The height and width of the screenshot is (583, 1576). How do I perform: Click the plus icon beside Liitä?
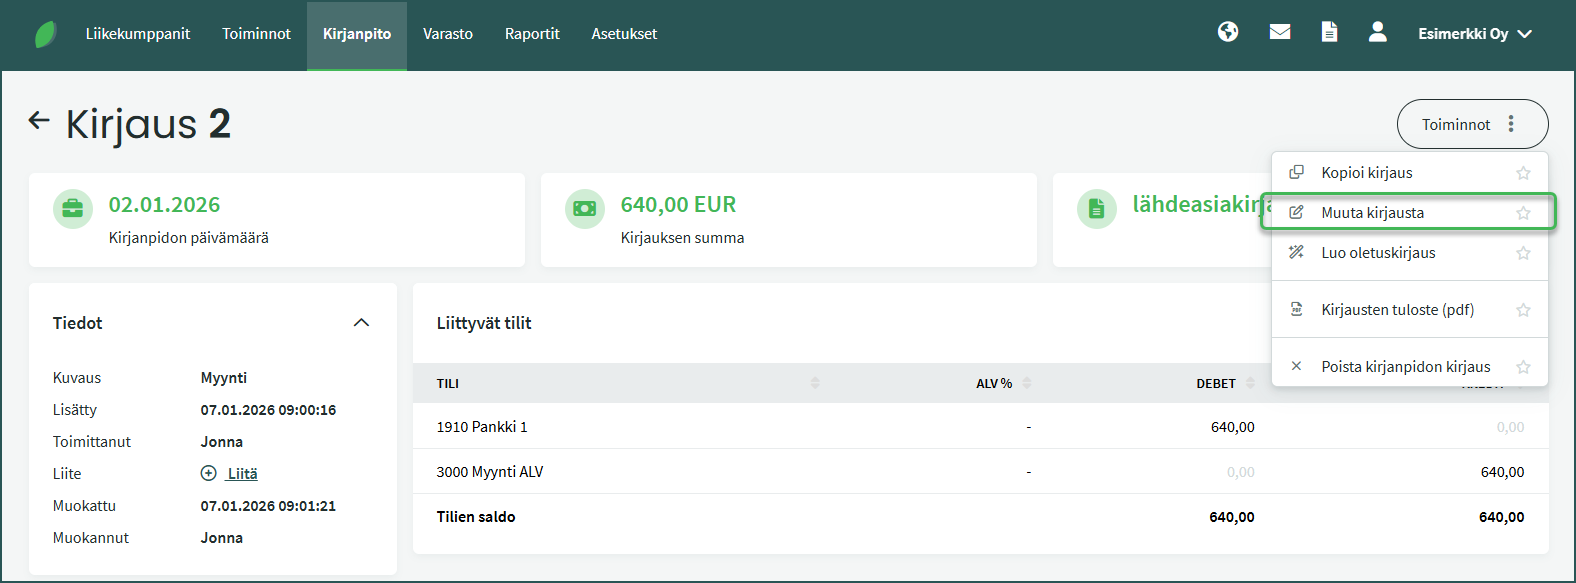pyautogui.click(x=209, y=473)
